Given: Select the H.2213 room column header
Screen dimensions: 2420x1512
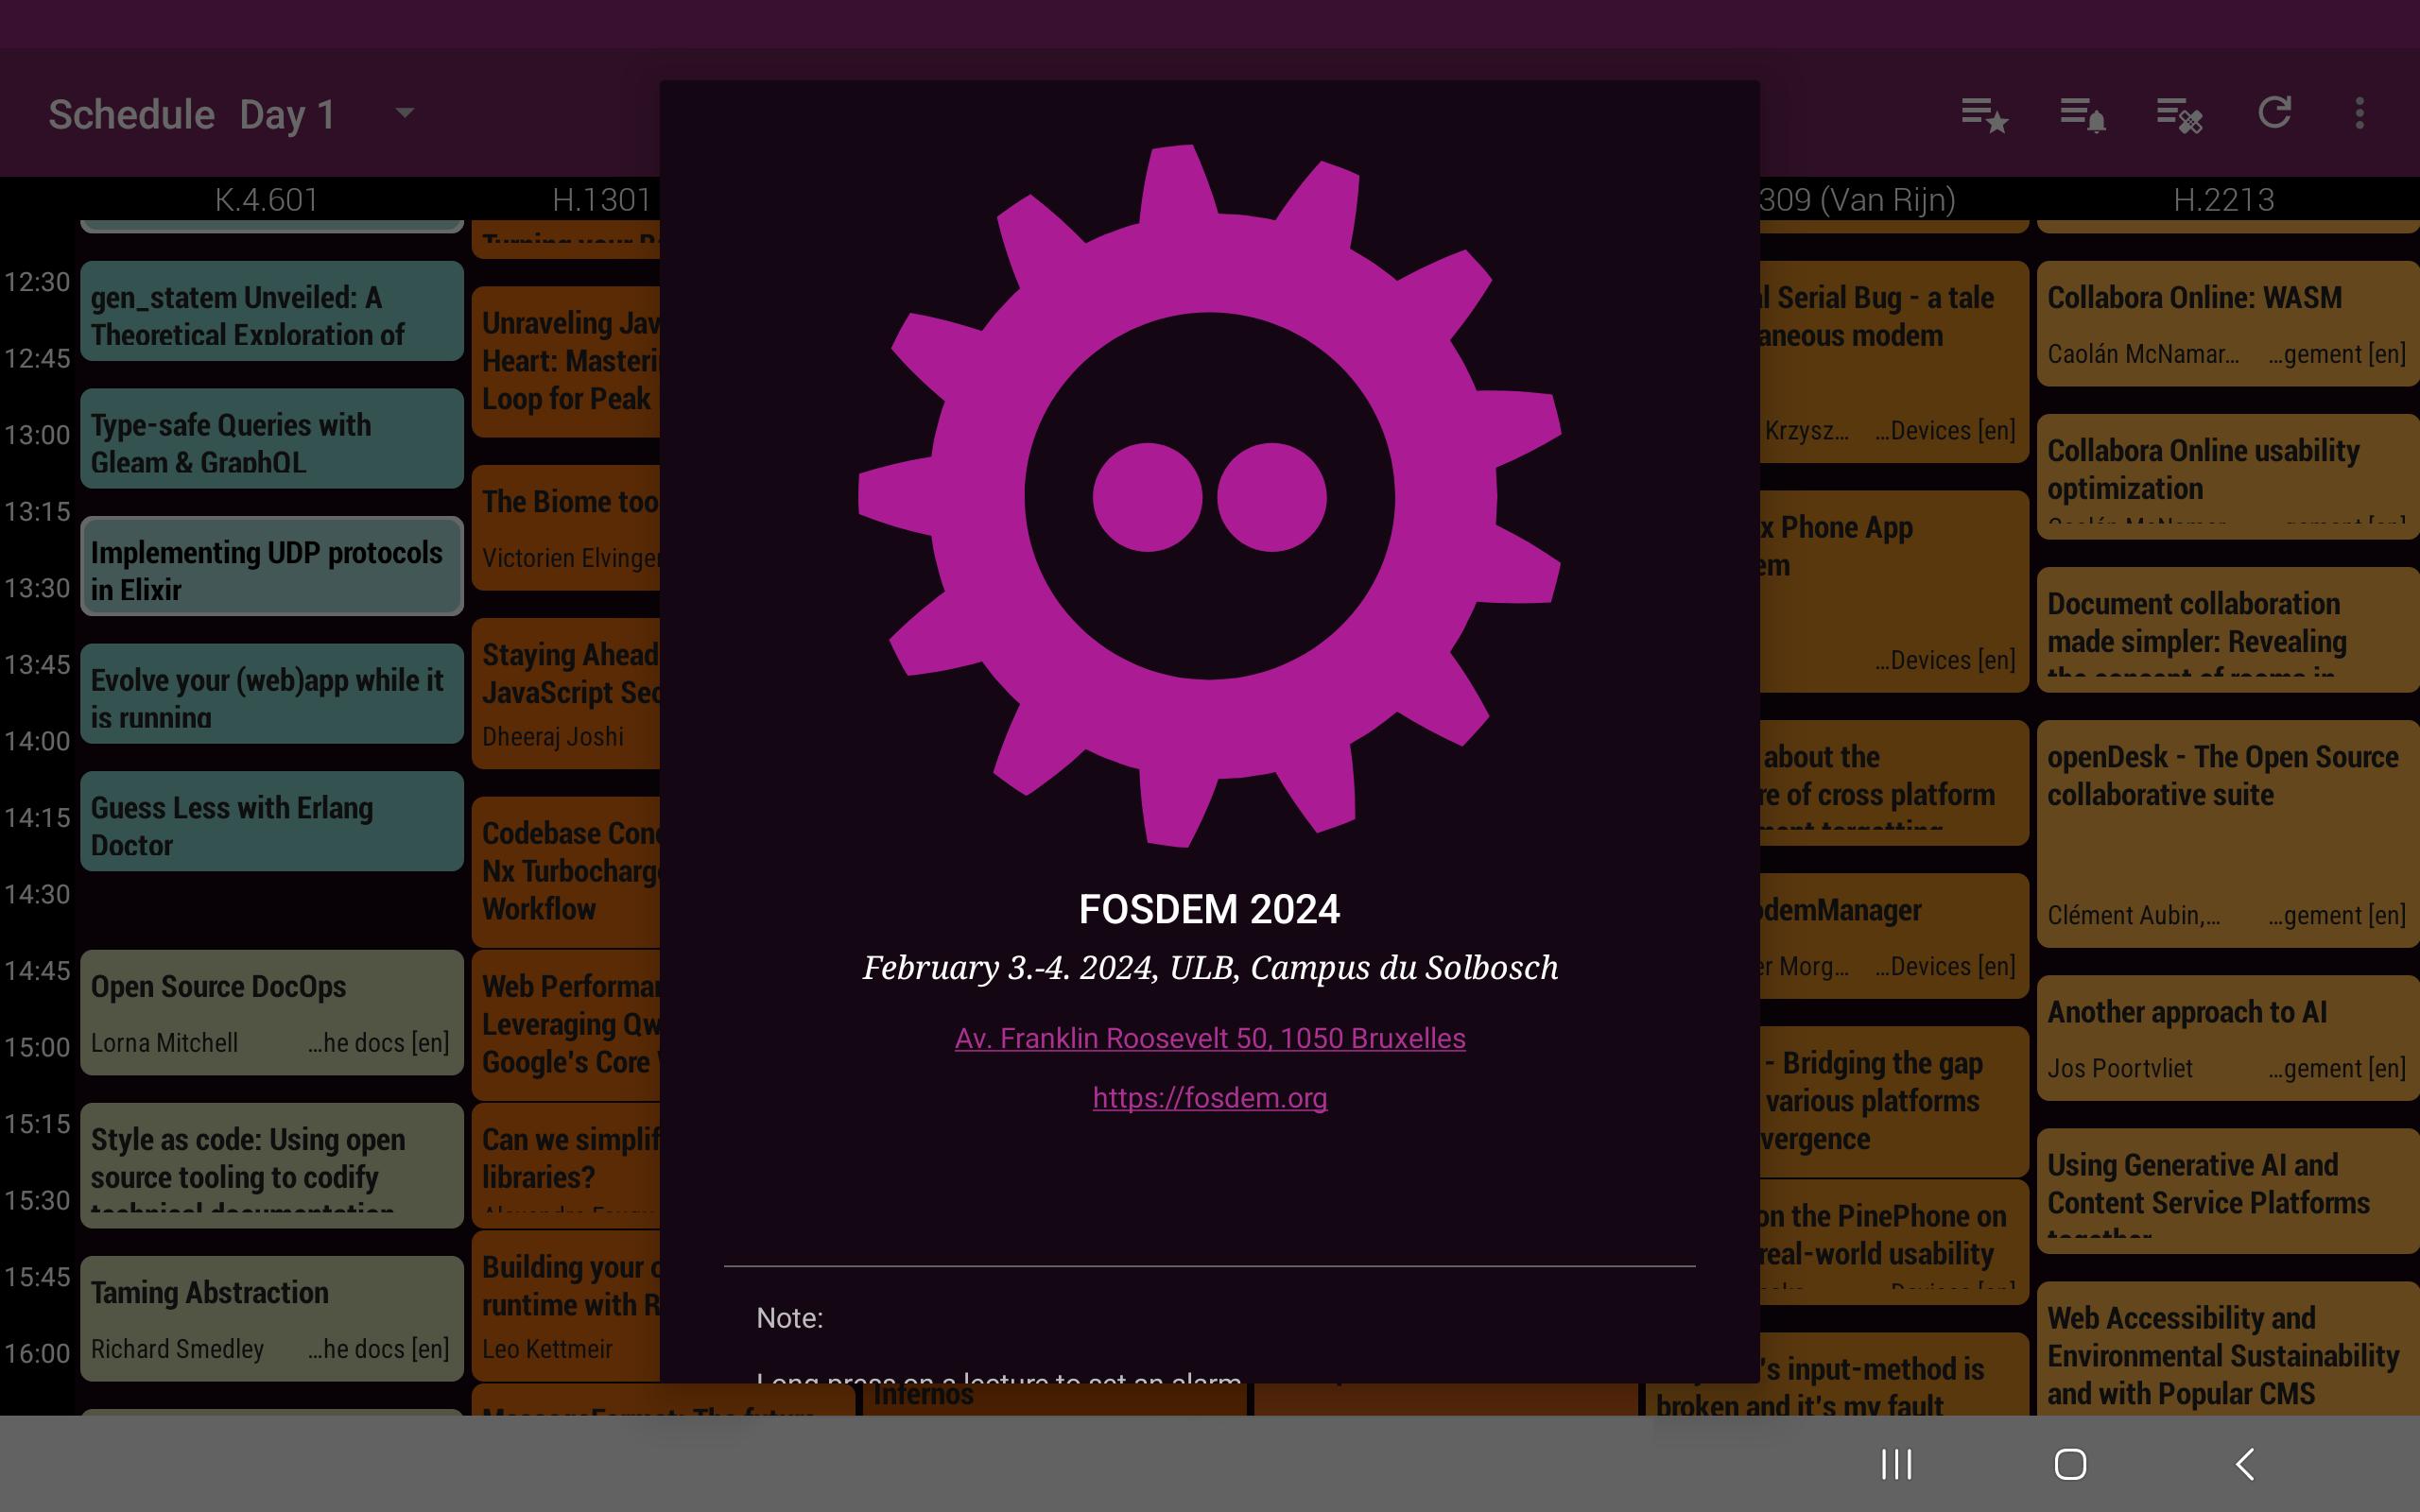Looking at the screenshot, I should 2223,199.
